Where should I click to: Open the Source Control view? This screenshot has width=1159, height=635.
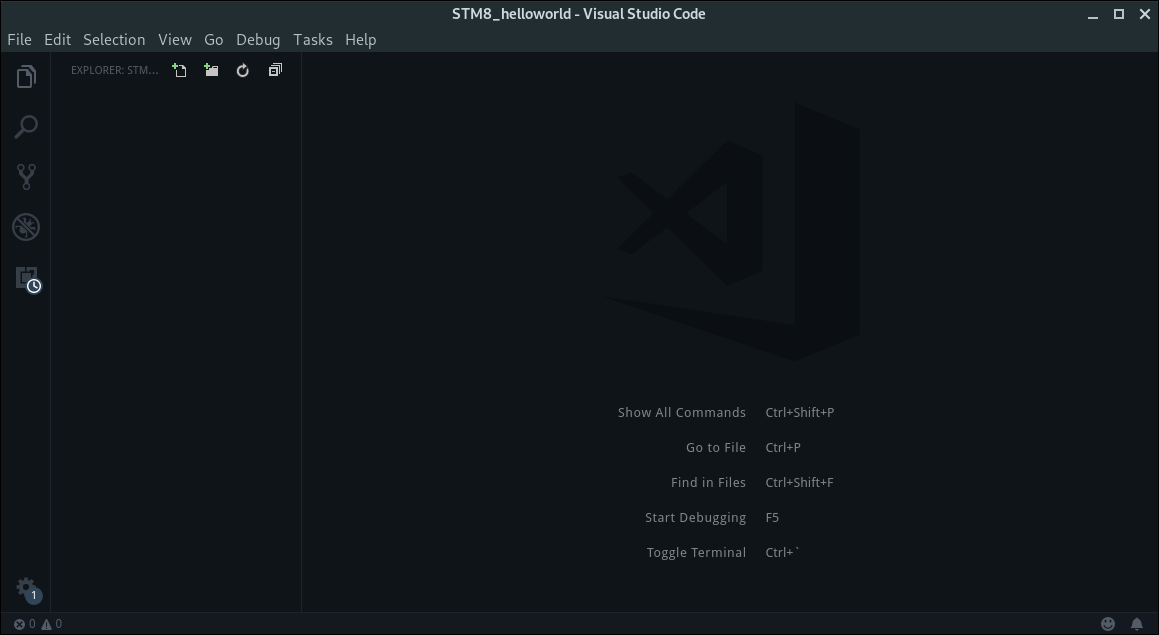tap(26, 177)
